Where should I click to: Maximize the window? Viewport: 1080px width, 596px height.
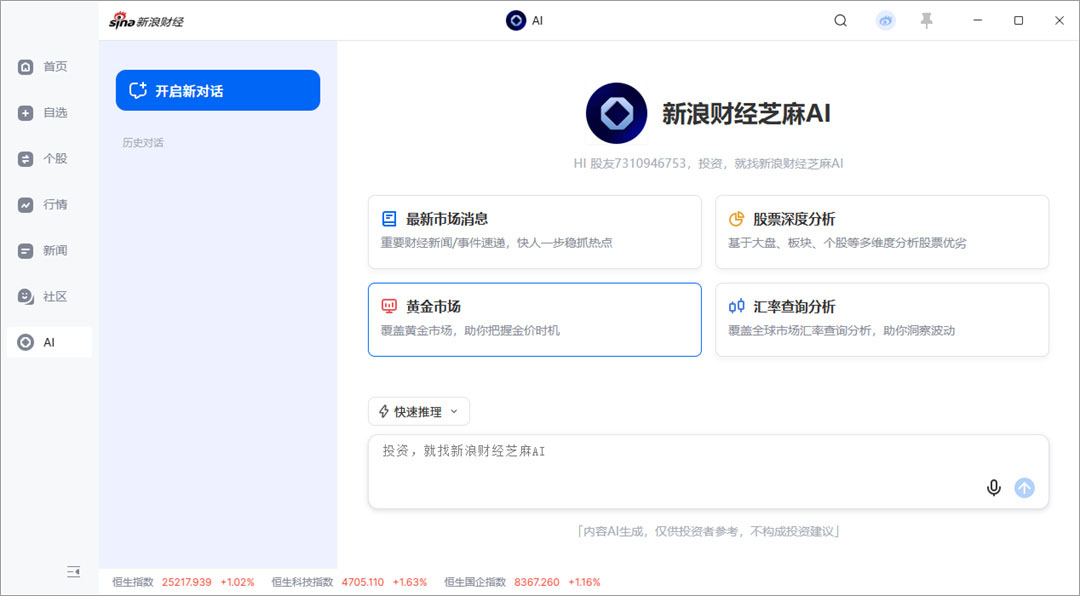(1019, 21)
